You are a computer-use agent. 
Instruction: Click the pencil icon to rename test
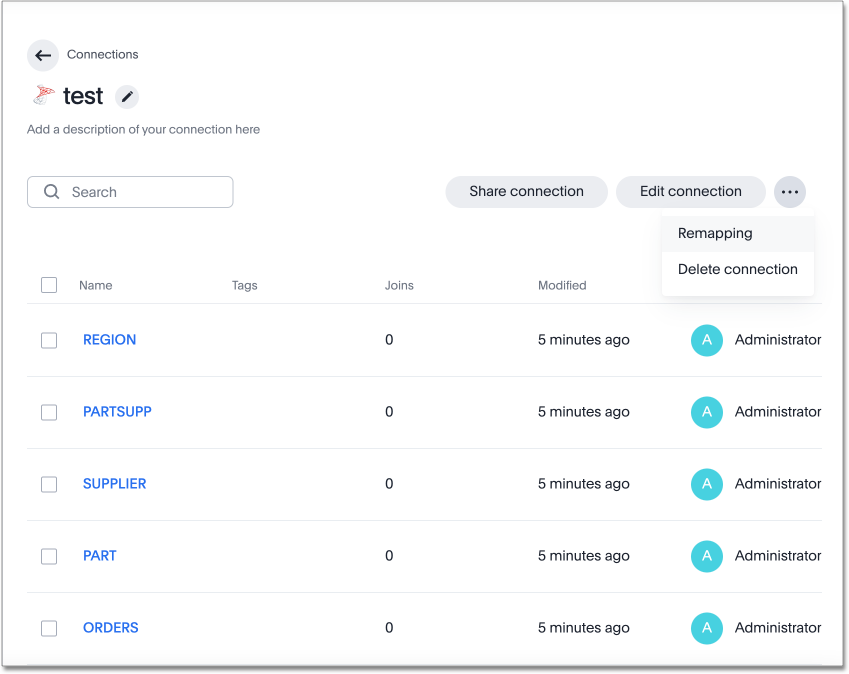127,97
